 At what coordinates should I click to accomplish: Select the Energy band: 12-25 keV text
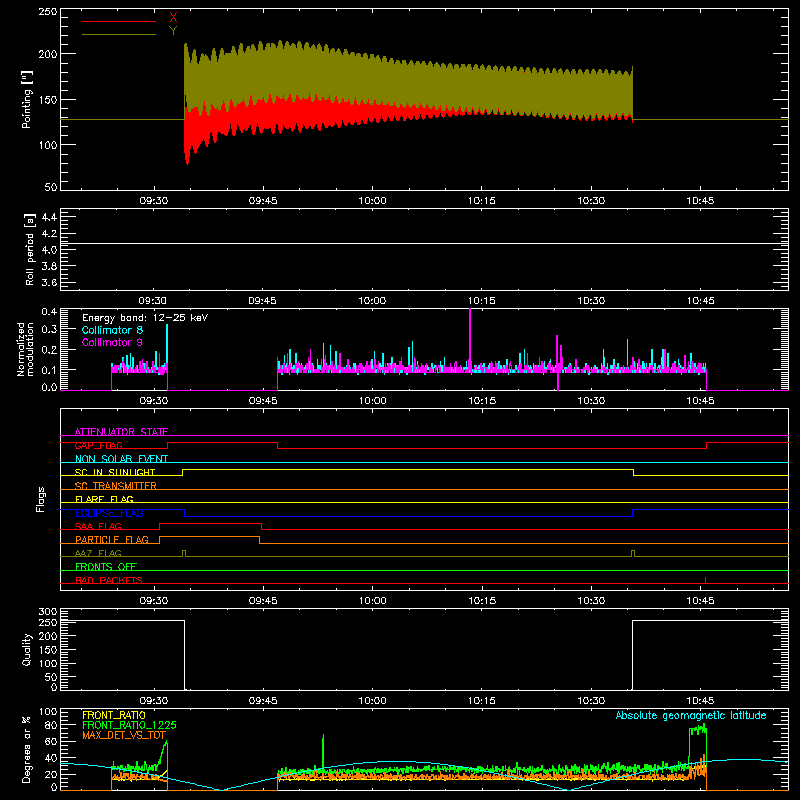[145, 318]
